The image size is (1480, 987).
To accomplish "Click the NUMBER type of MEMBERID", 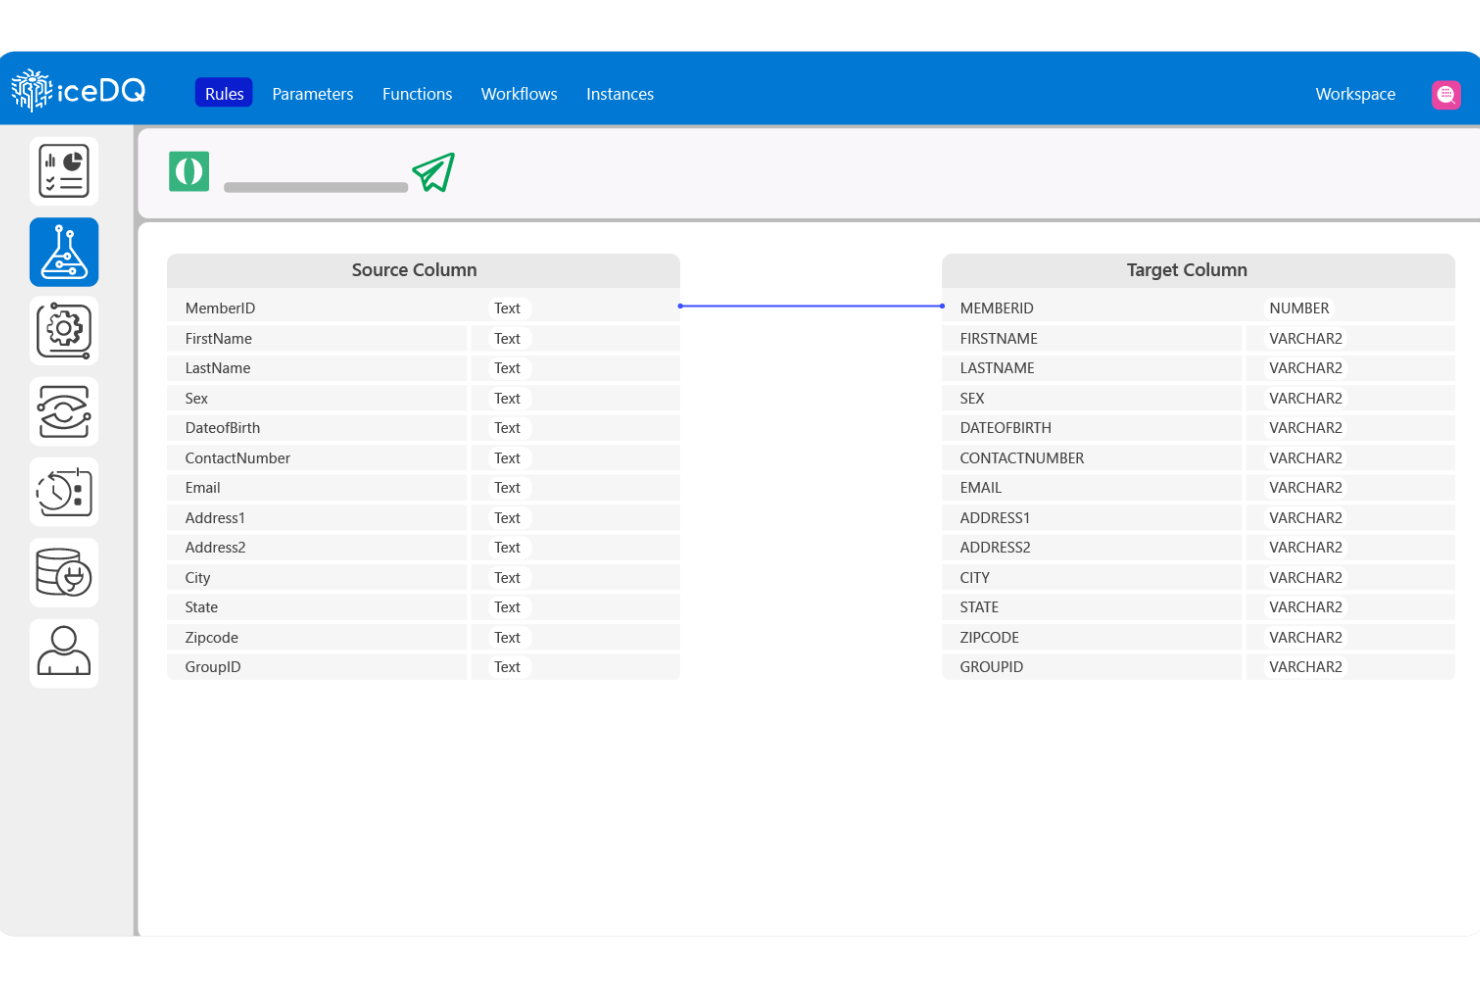I will (1299, 308).
